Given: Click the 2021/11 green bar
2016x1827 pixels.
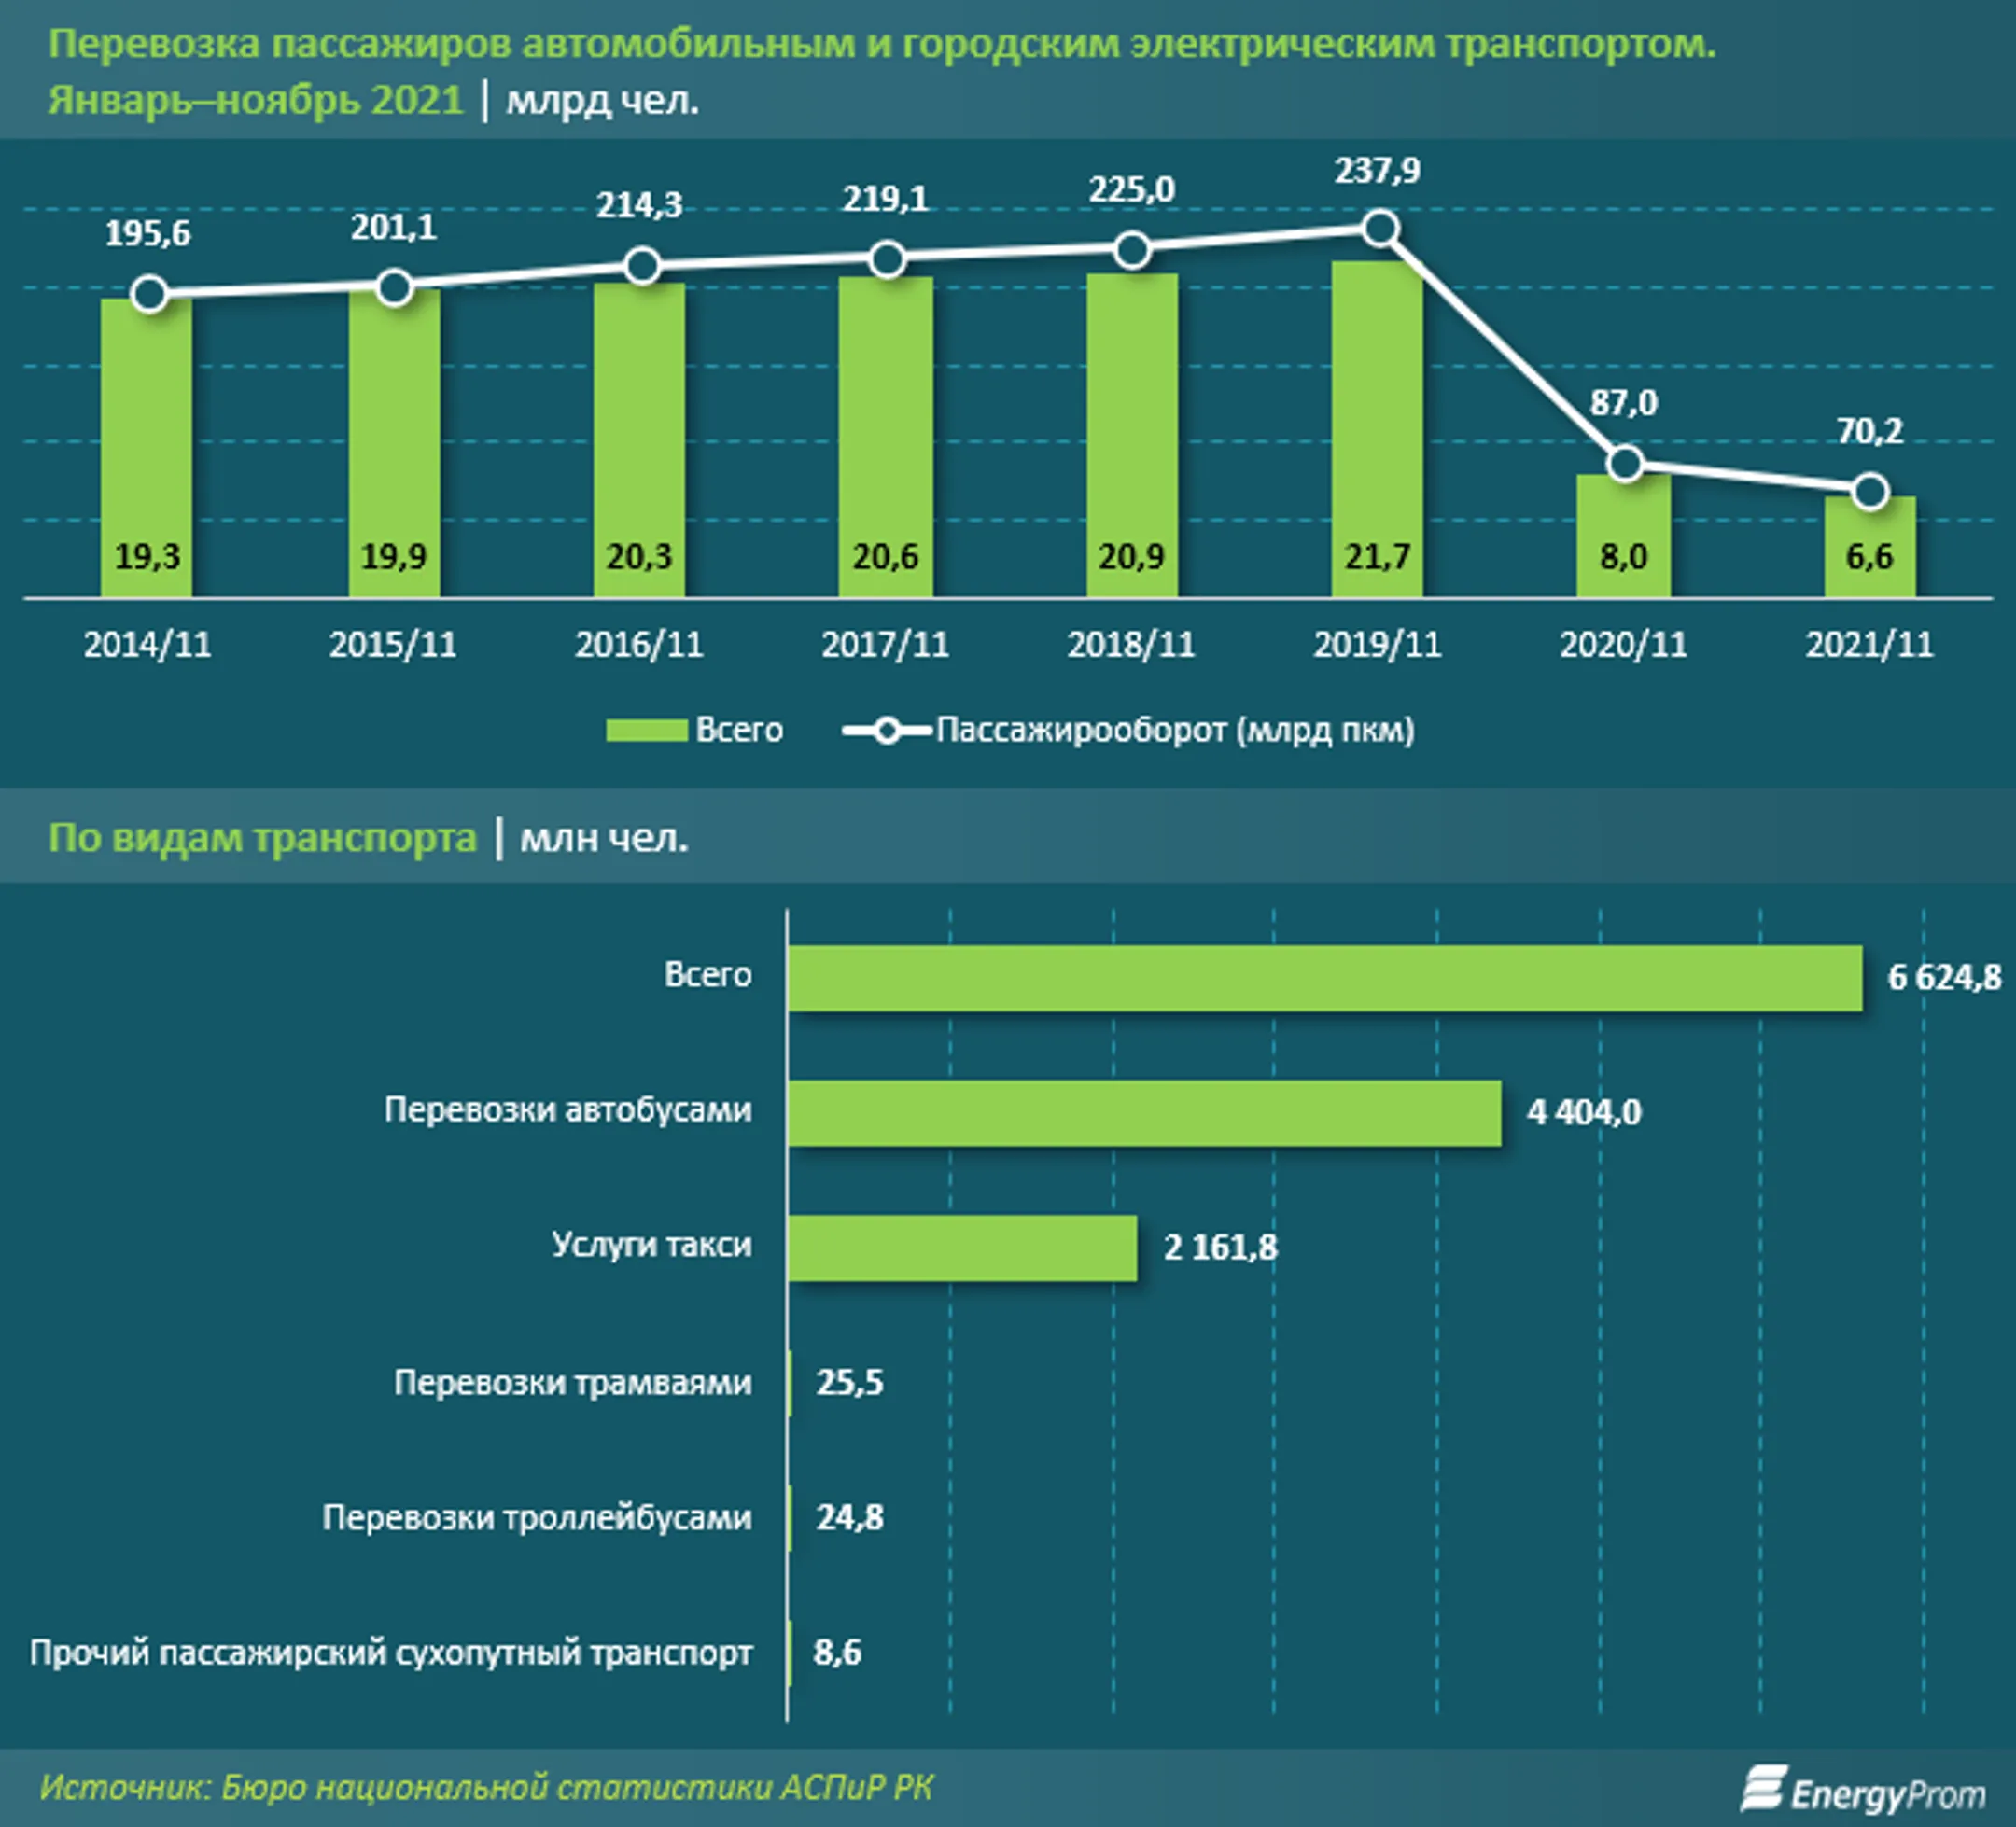Looking at the screenshot, I should click(x=1870, y=547).
